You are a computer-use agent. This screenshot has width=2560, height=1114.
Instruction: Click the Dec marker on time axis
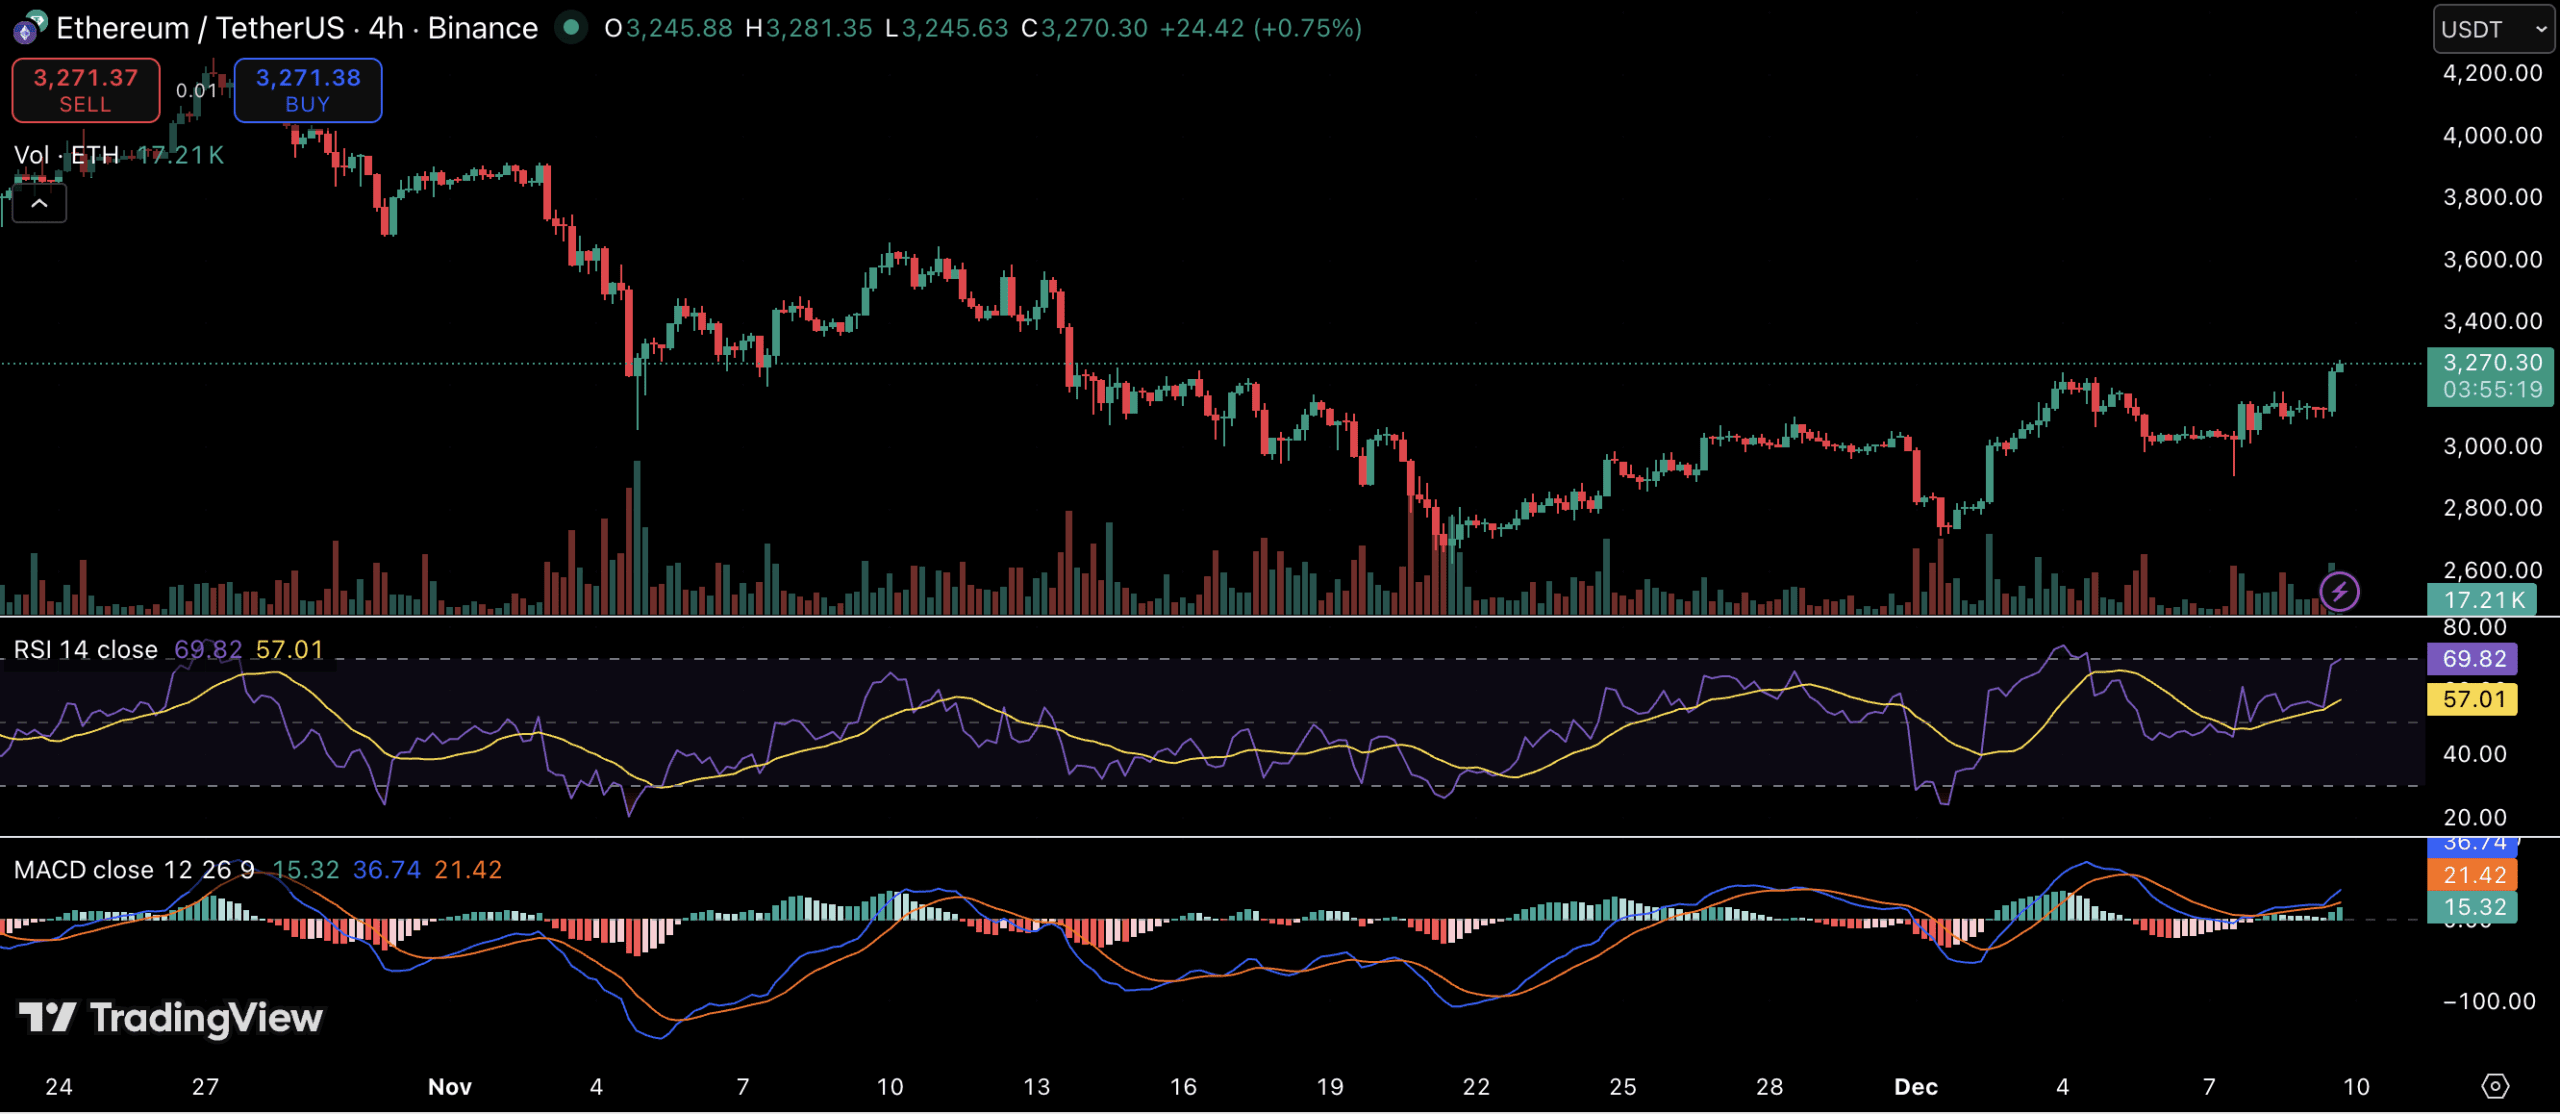coord(1915,1087)
